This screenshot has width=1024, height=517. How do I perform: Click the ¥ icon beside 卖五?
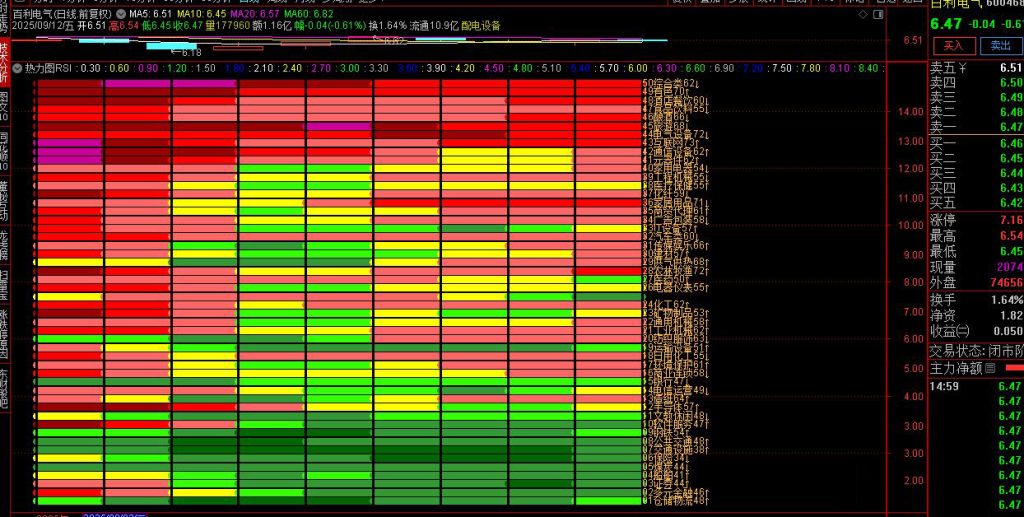tap(964, 67)
